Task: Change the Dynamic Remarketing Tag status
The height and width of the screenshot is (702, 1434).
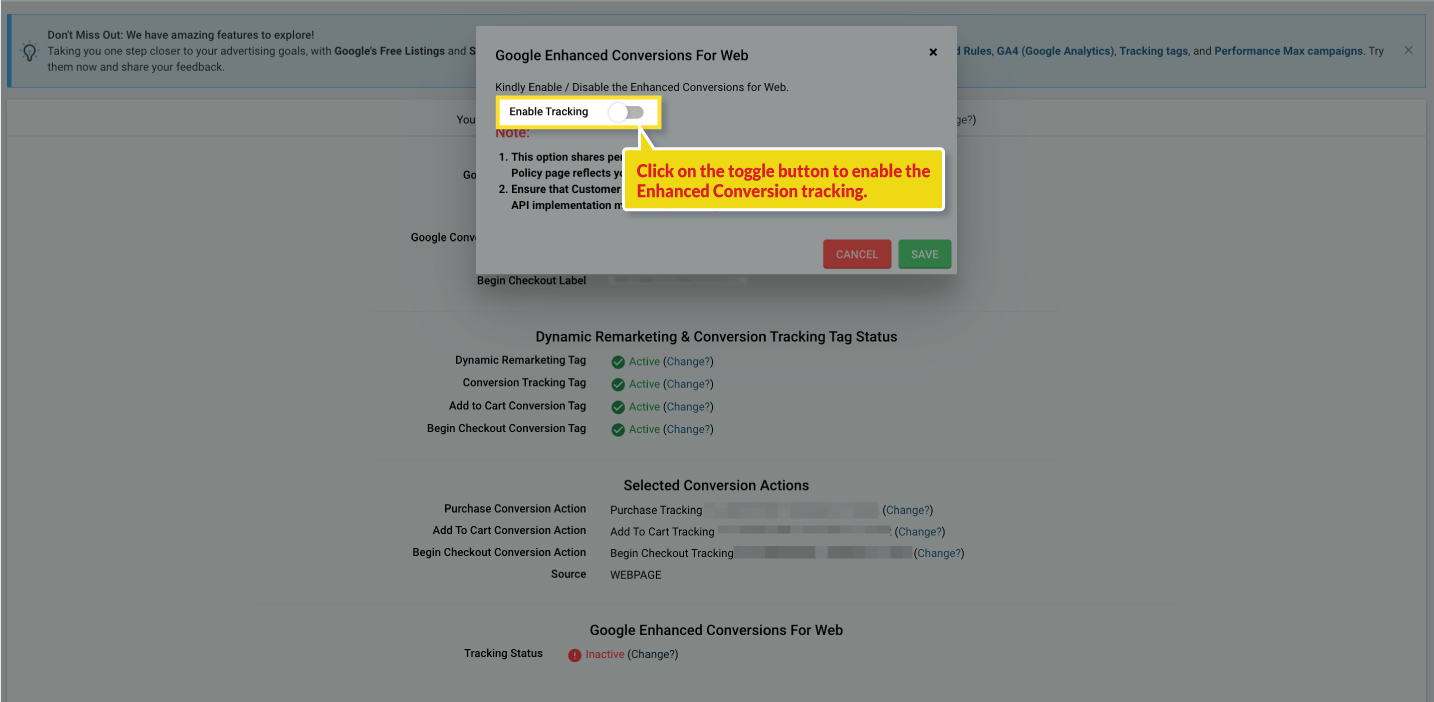Action: pyautogui.click(x=688, y=362)
